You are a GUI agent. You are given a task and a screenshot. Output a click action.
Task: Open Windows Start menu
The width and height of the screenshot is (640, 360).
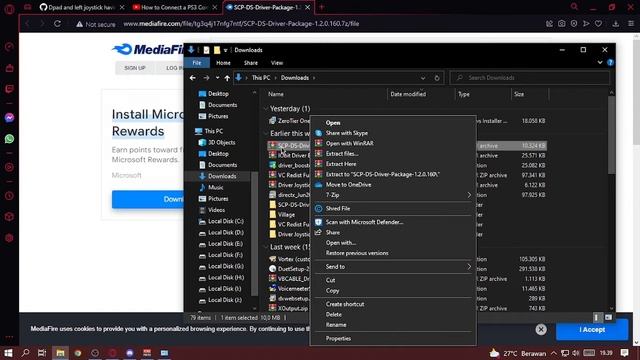point(8,353)
